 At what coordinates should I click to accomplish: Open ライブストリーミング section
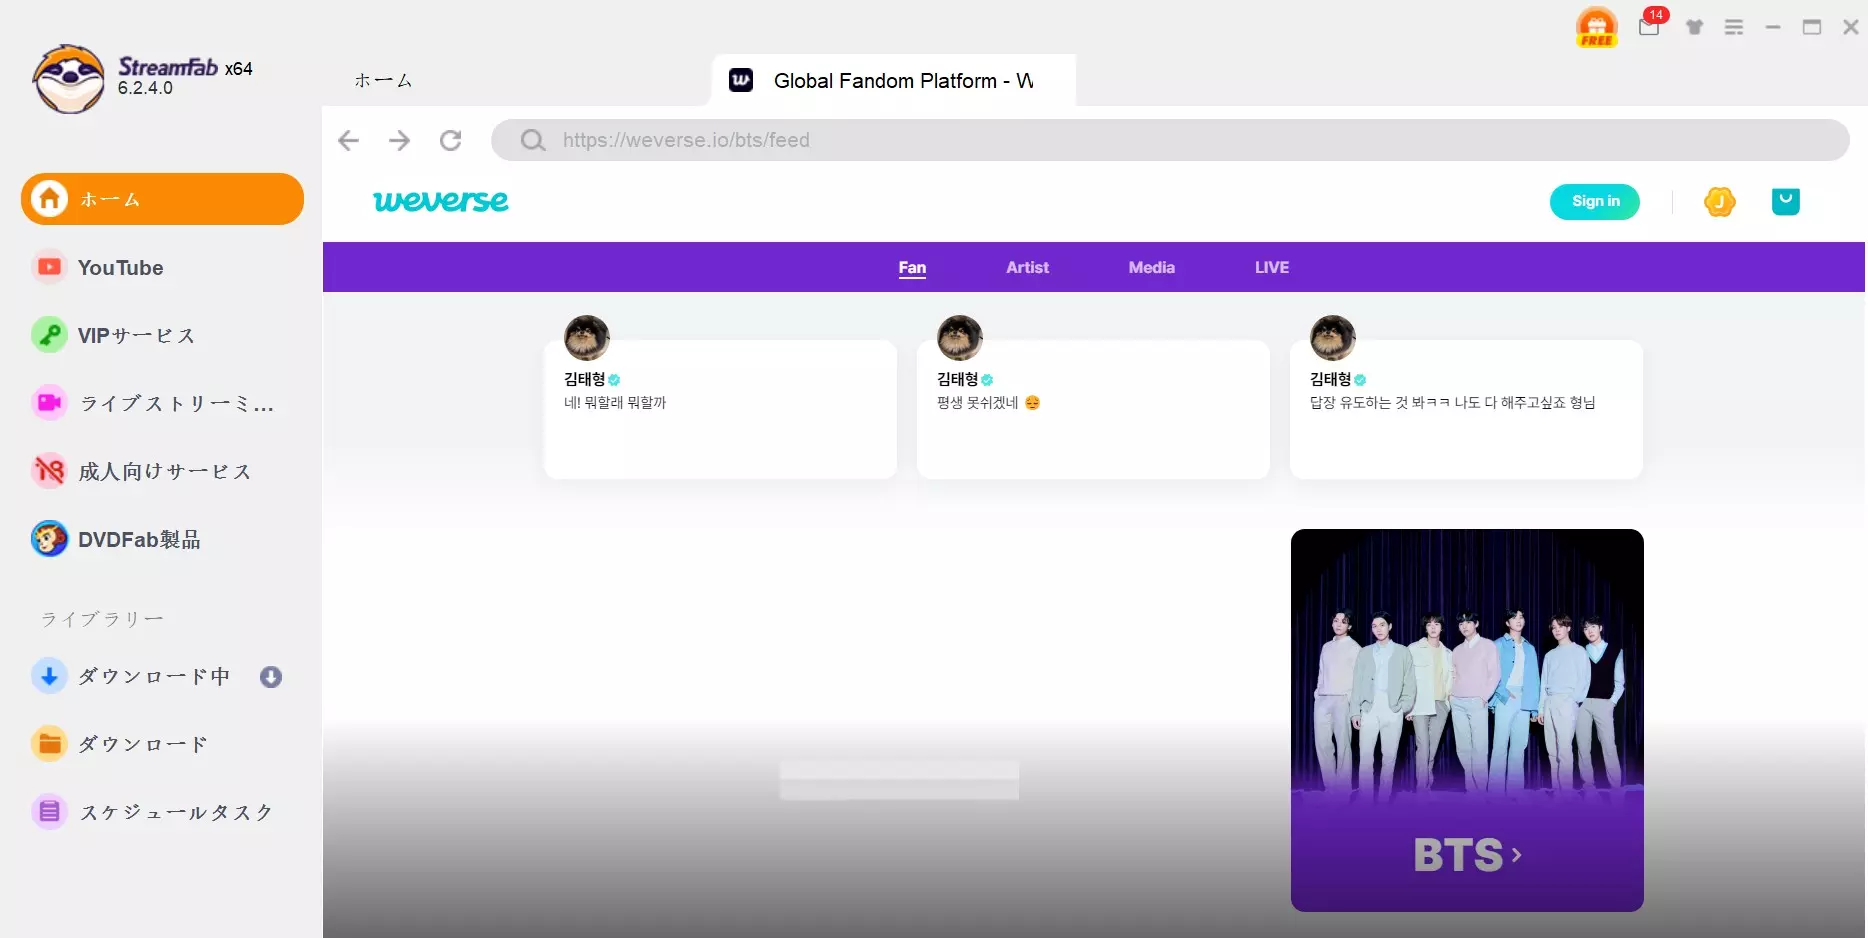(x=162, y=403)
